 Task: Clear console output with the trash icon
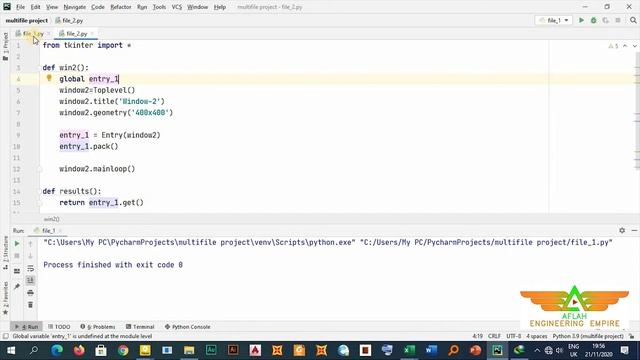point(30,305)
